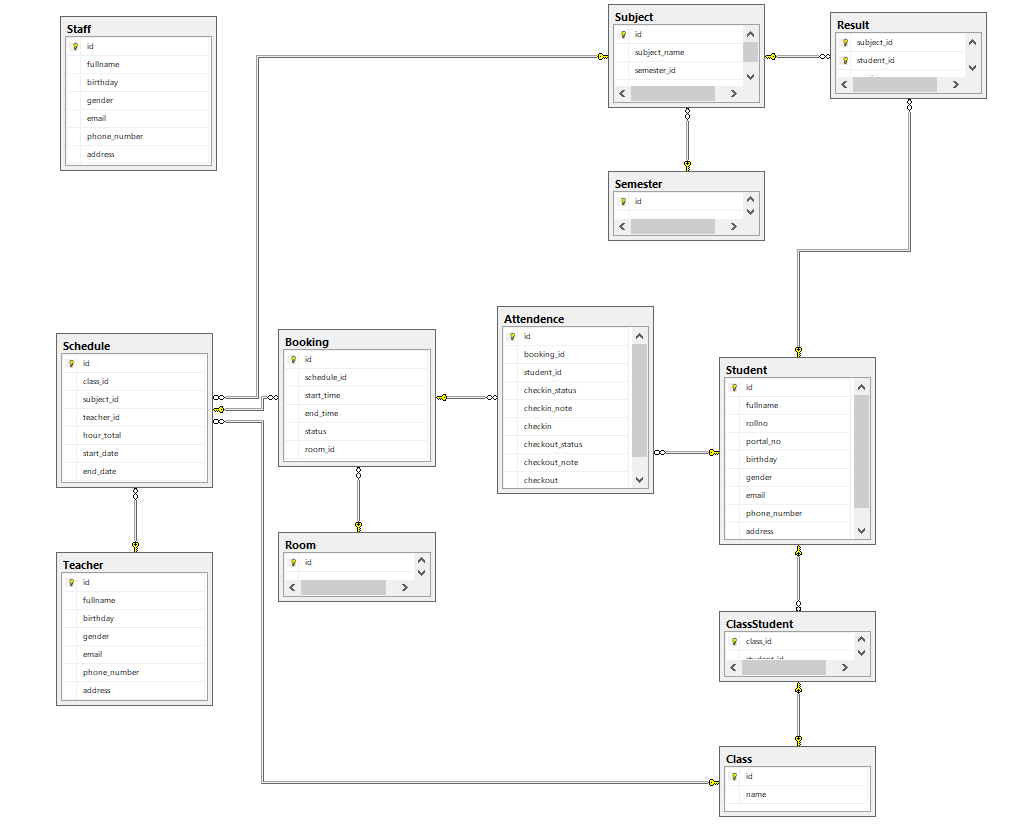
Task: Click the Room table scroll left arrow
Action: [292, 588]
